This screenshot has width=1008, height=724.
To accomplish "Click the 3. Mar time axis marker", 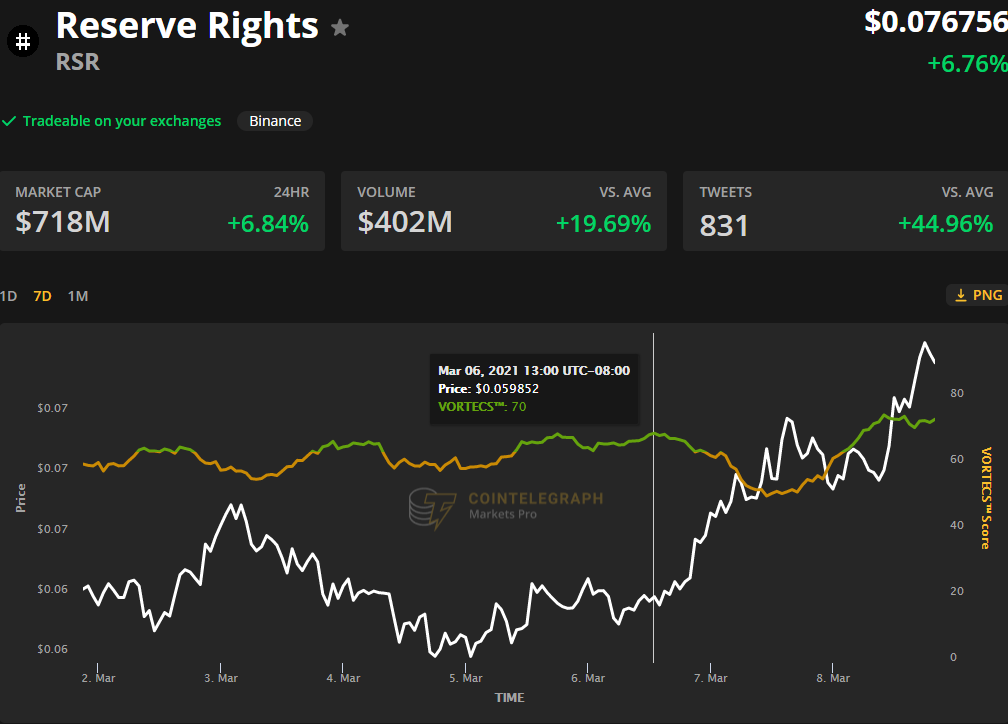I will 221,678.
